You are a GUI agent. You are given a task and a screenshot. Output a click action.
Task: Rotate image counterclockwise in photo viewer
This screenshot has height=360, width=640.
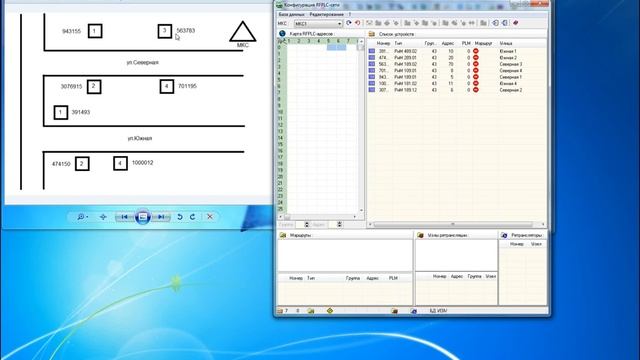tap(180, 217)
